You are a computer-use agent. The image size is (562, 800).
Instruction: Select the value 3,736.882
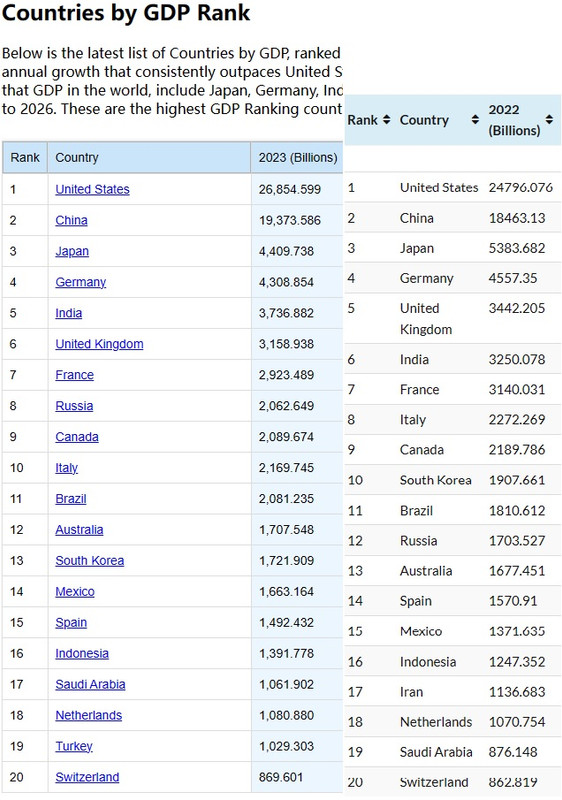286,313
